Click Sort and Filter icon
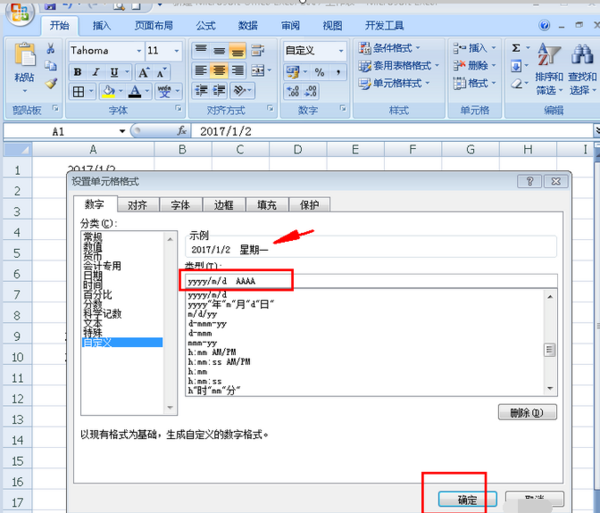600x513 pixels. 548,55
